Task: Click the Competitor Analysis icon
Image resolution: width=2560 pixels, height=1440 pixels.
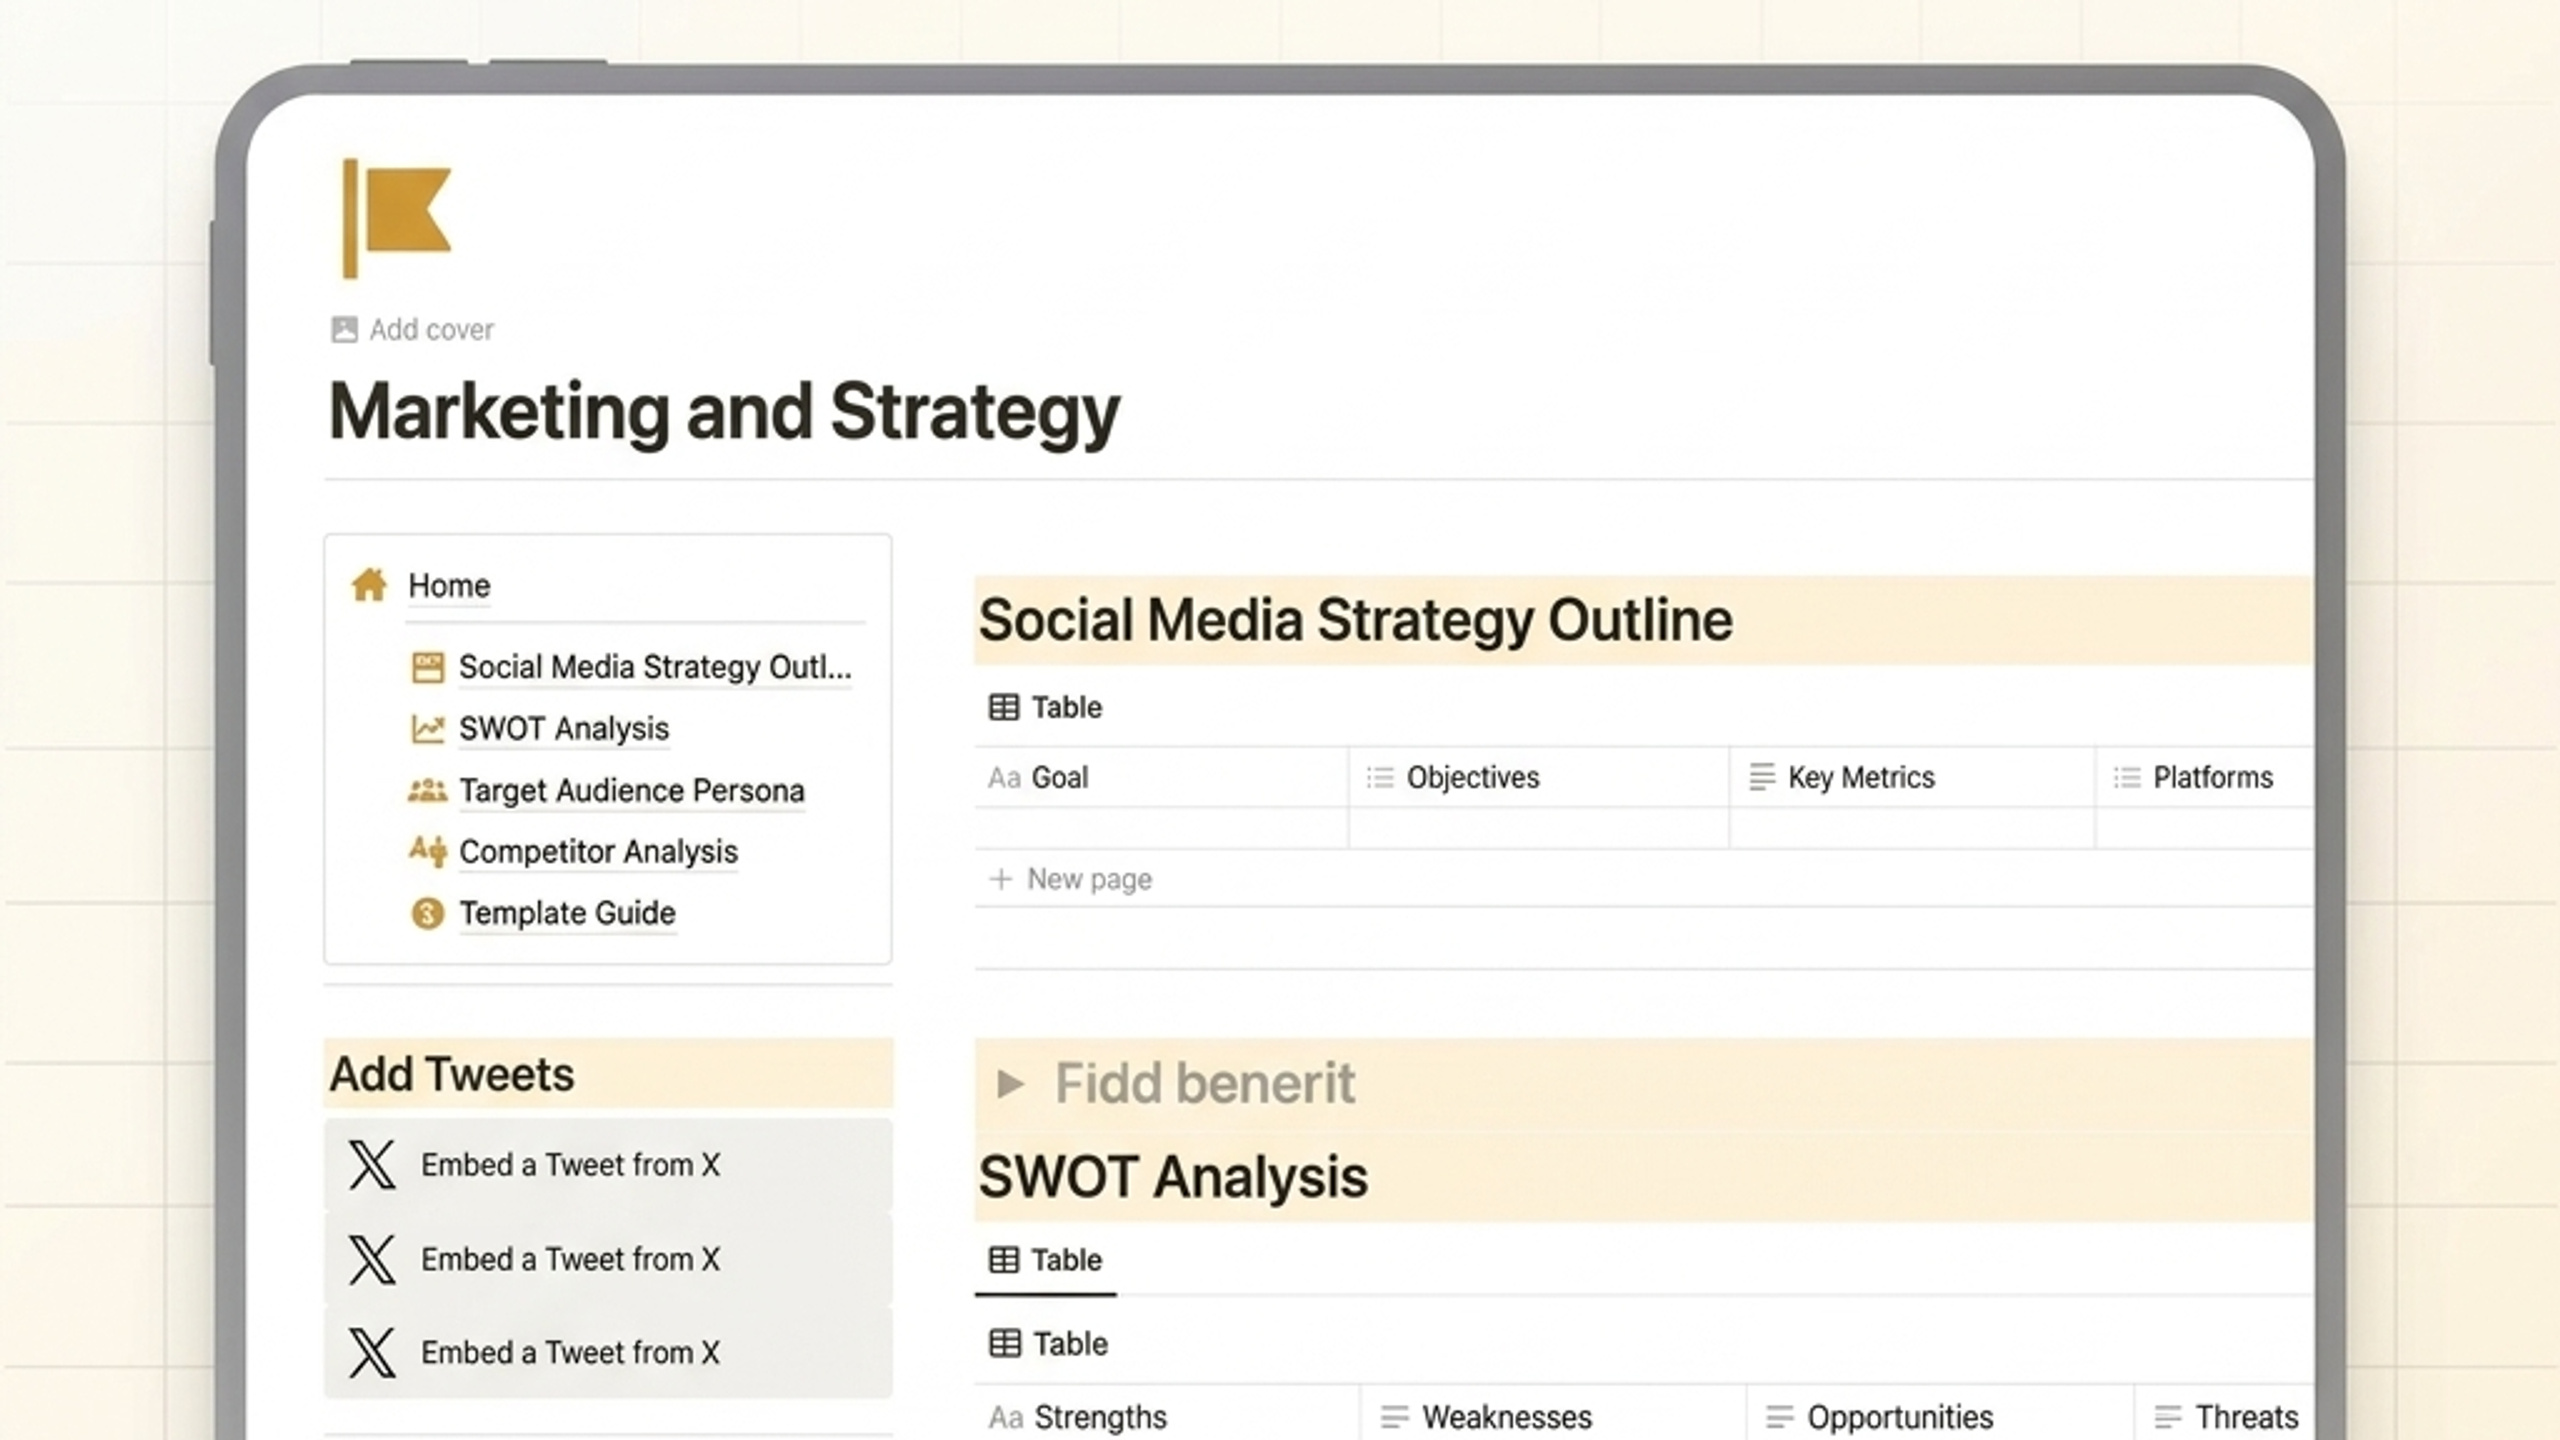Action: 428,851
